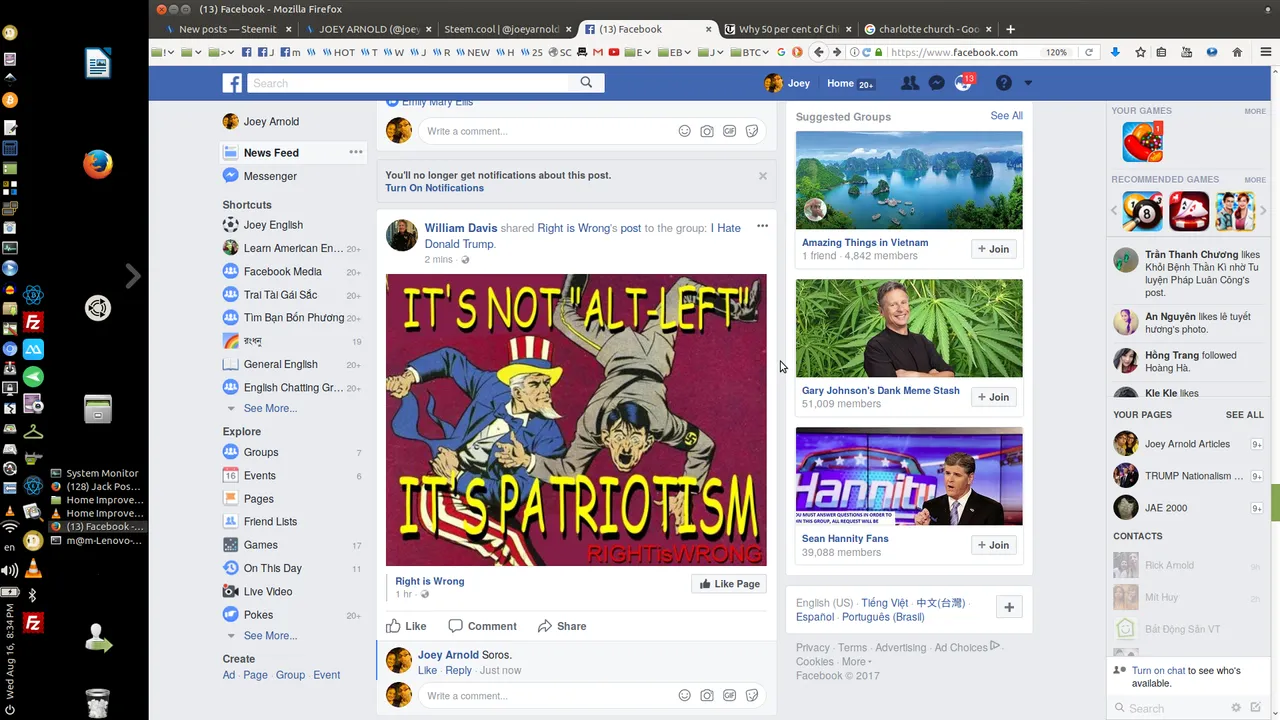Click Comment on the shared post
Viewport: 1280px width, 720px height.
click(483, 626)
